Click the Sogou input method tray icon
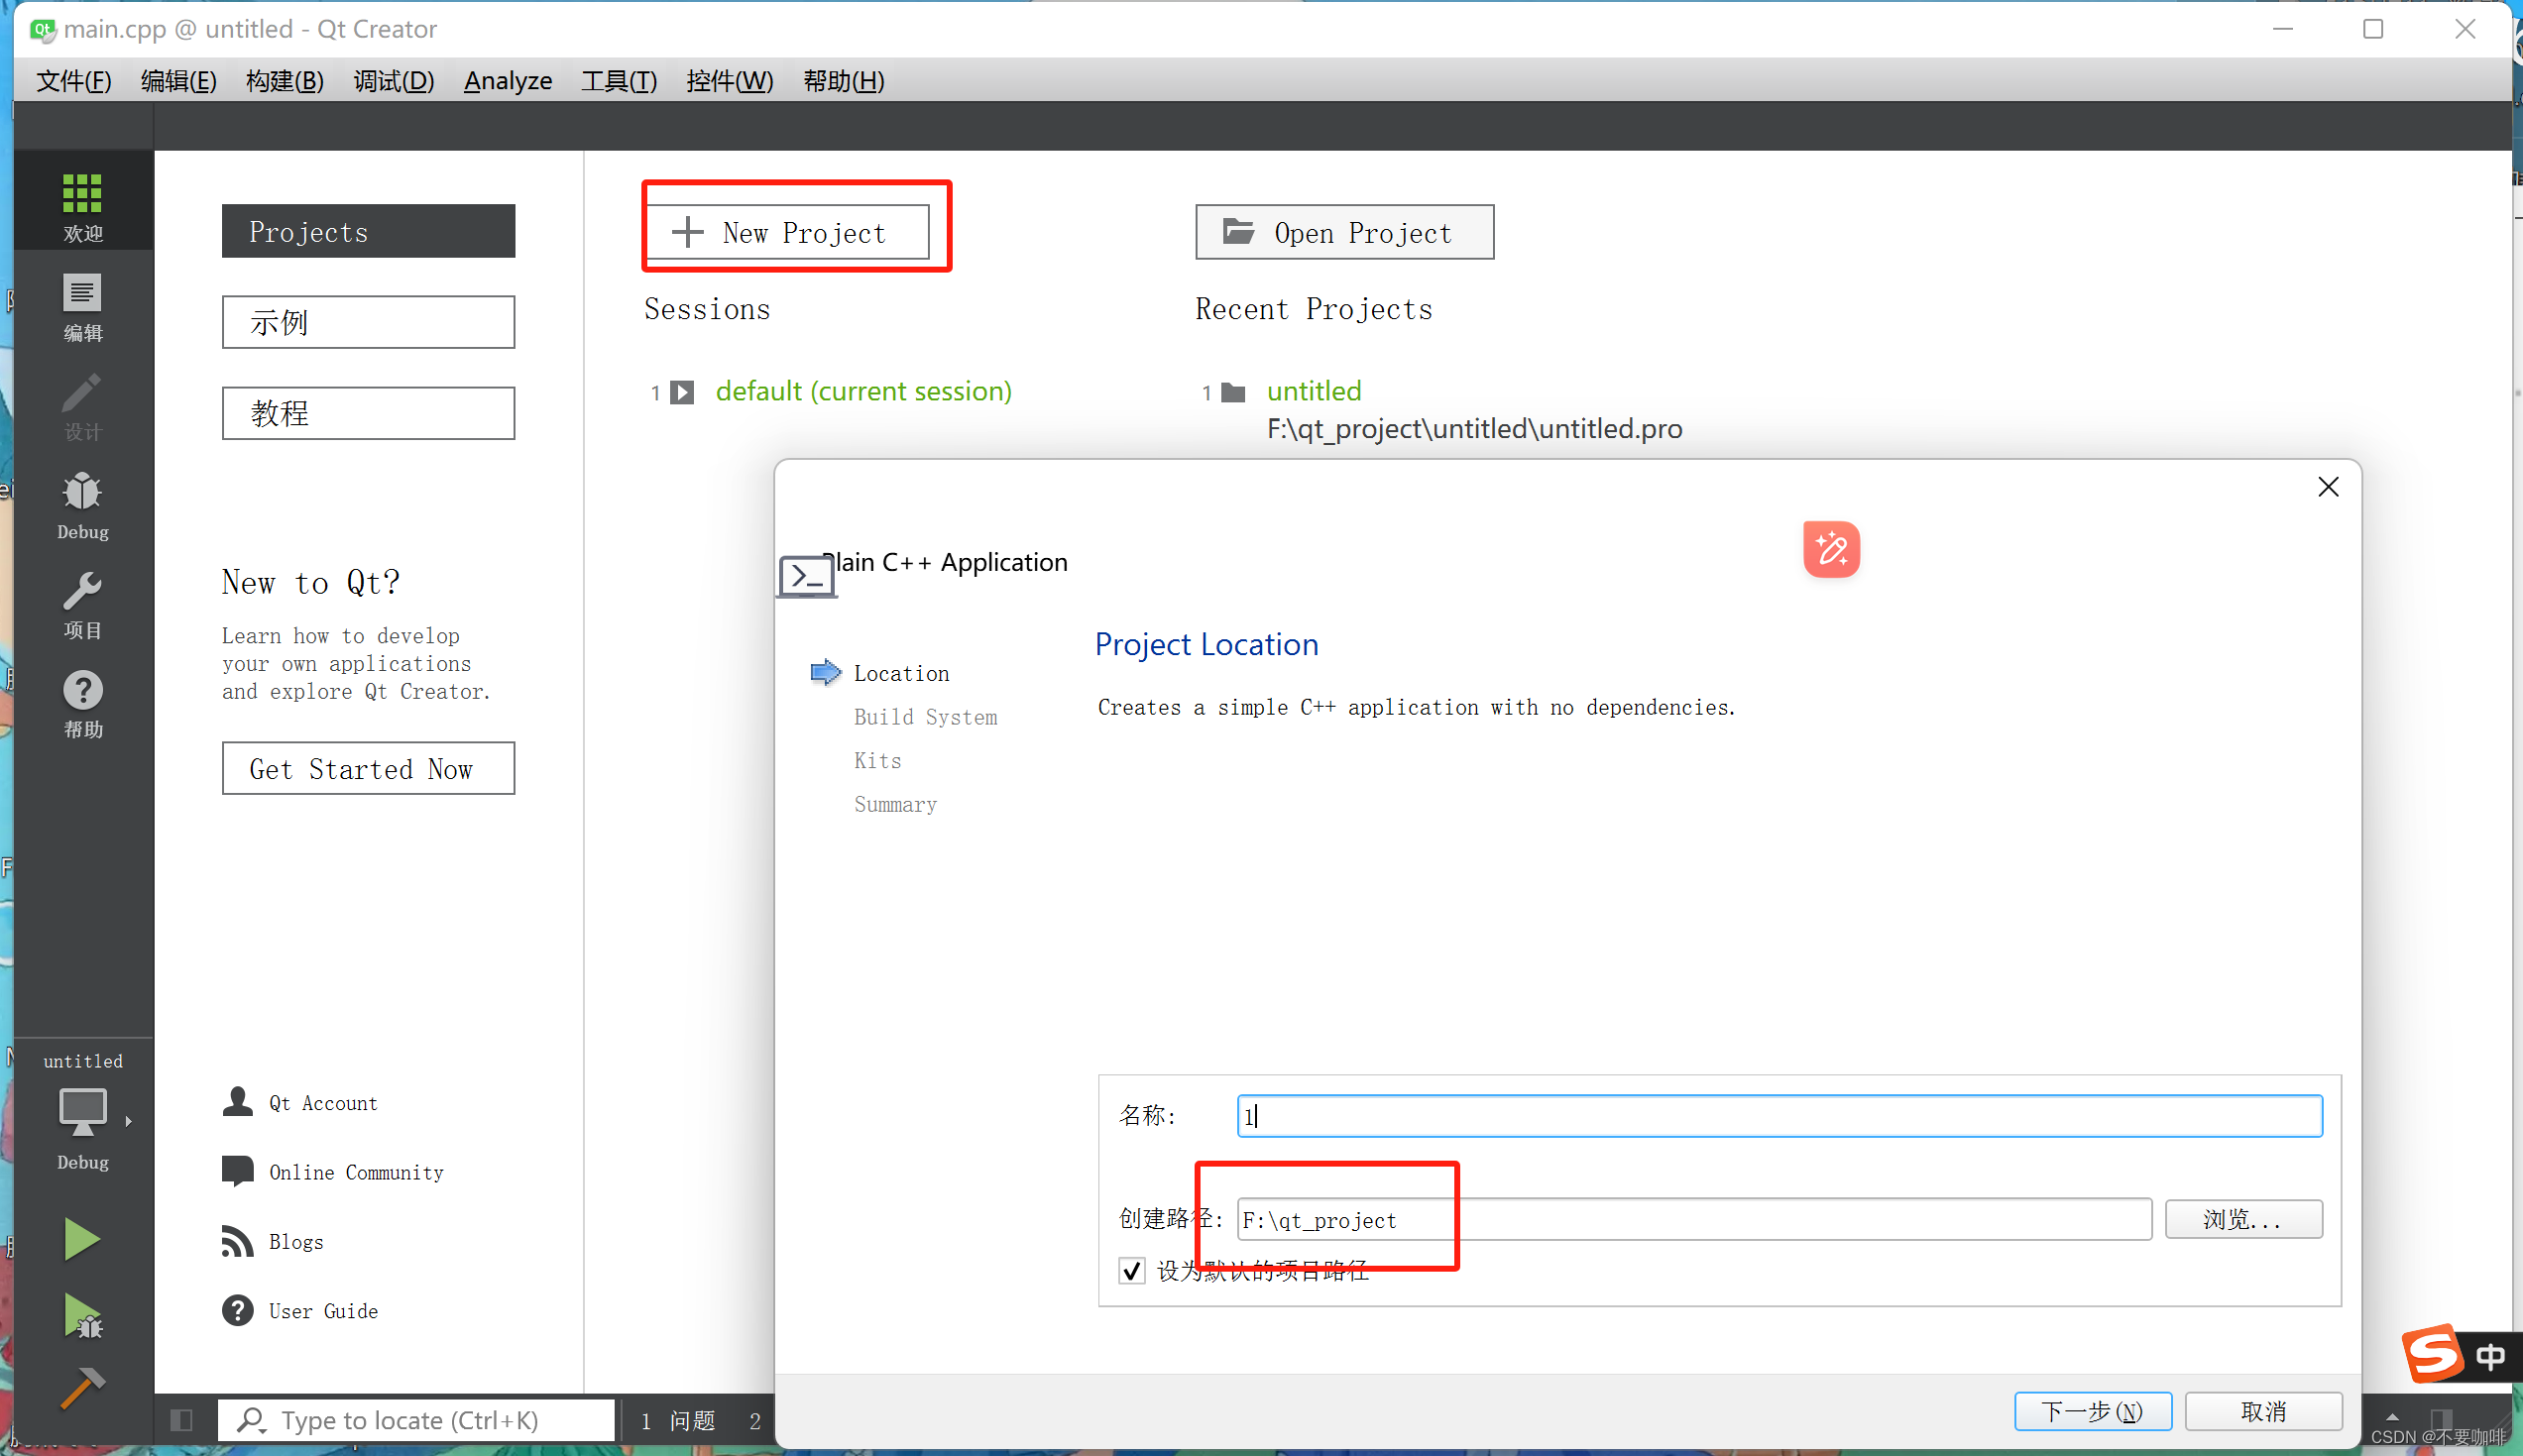 tap(2432, 1353)
